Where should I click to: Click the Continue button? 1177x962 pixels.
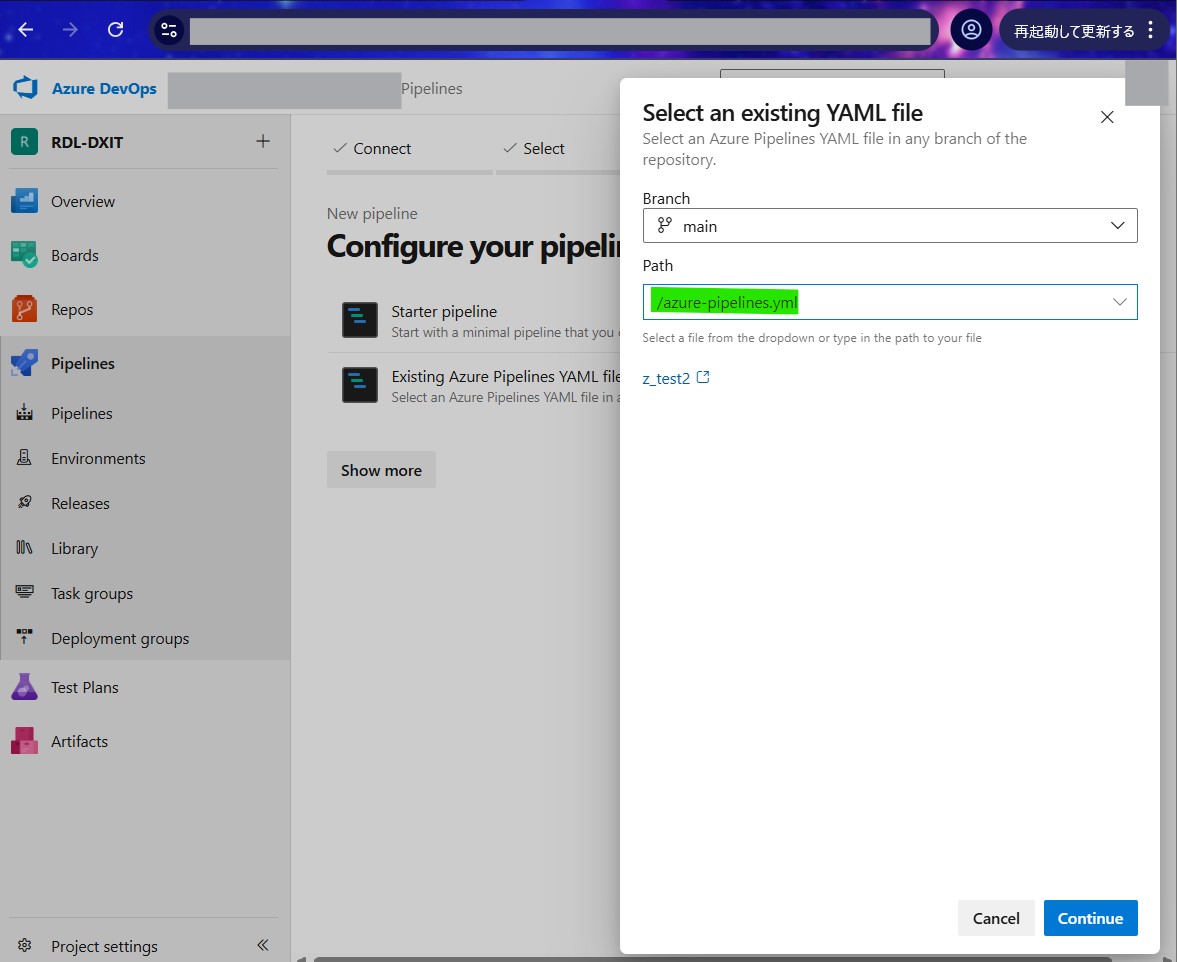pyautogui.click(x=1090, y=918)
